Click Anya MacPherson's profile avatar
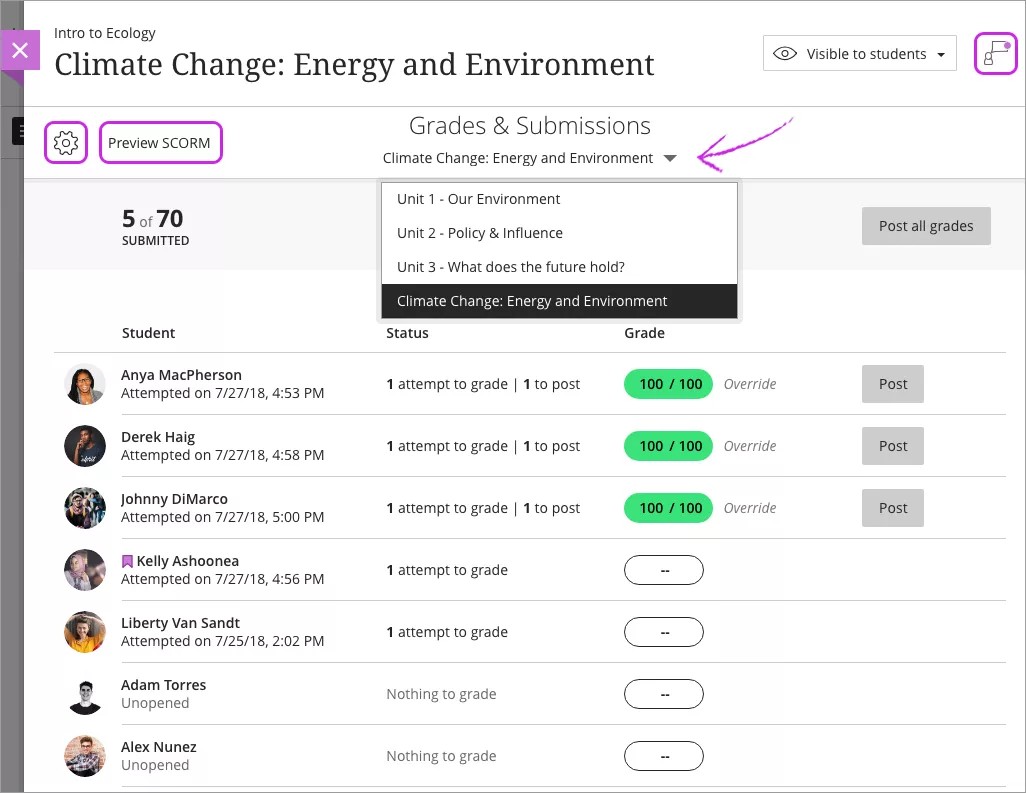Viewport: 1026px width, 793px height. click(x=85, y=384)
